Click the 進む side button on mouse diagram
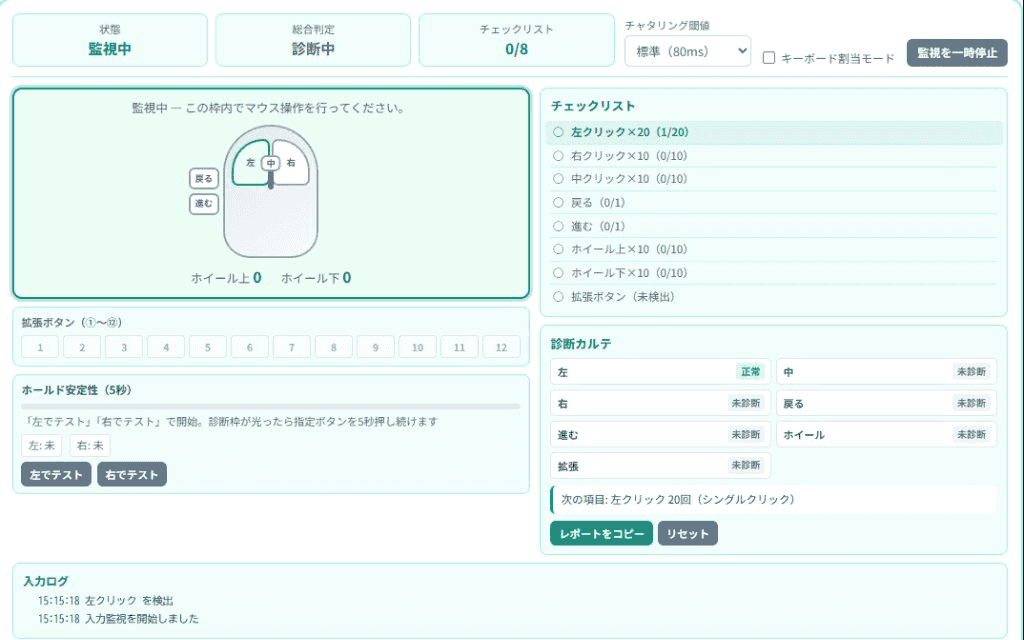Viewport: 1024px width, 640px height. pos(204,203)
